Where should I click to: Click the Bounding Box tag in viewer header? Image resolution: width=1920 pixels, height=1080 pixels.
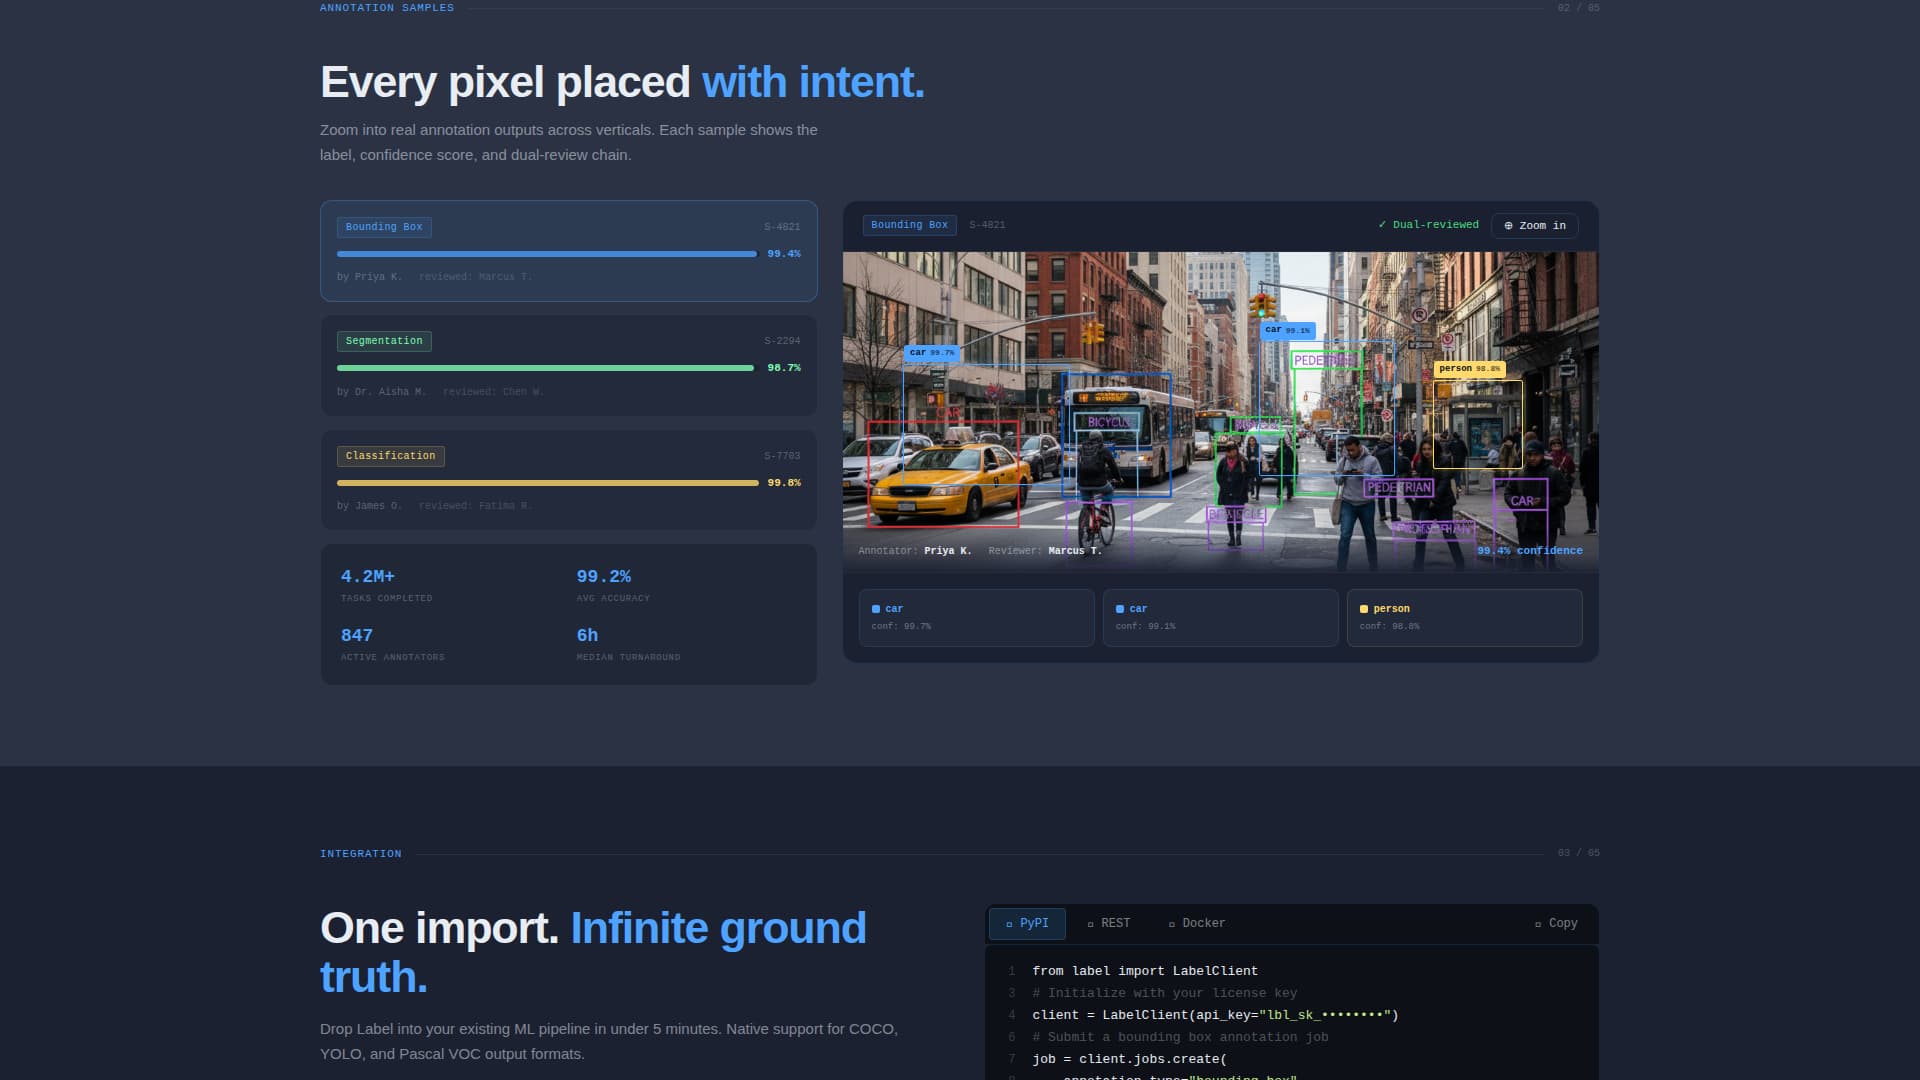click(x=909, y=225)
